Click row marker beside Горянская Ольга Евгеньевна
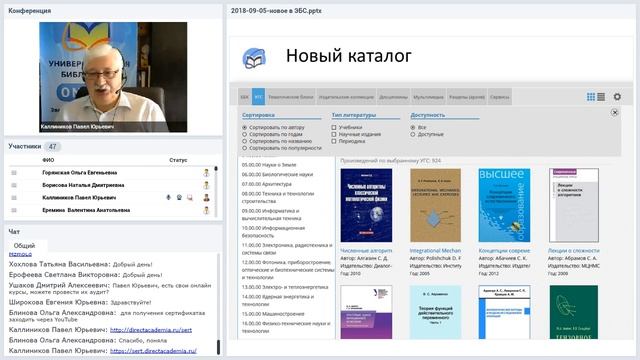Viewport: 640px width, 360px height. tap(14, 173)
